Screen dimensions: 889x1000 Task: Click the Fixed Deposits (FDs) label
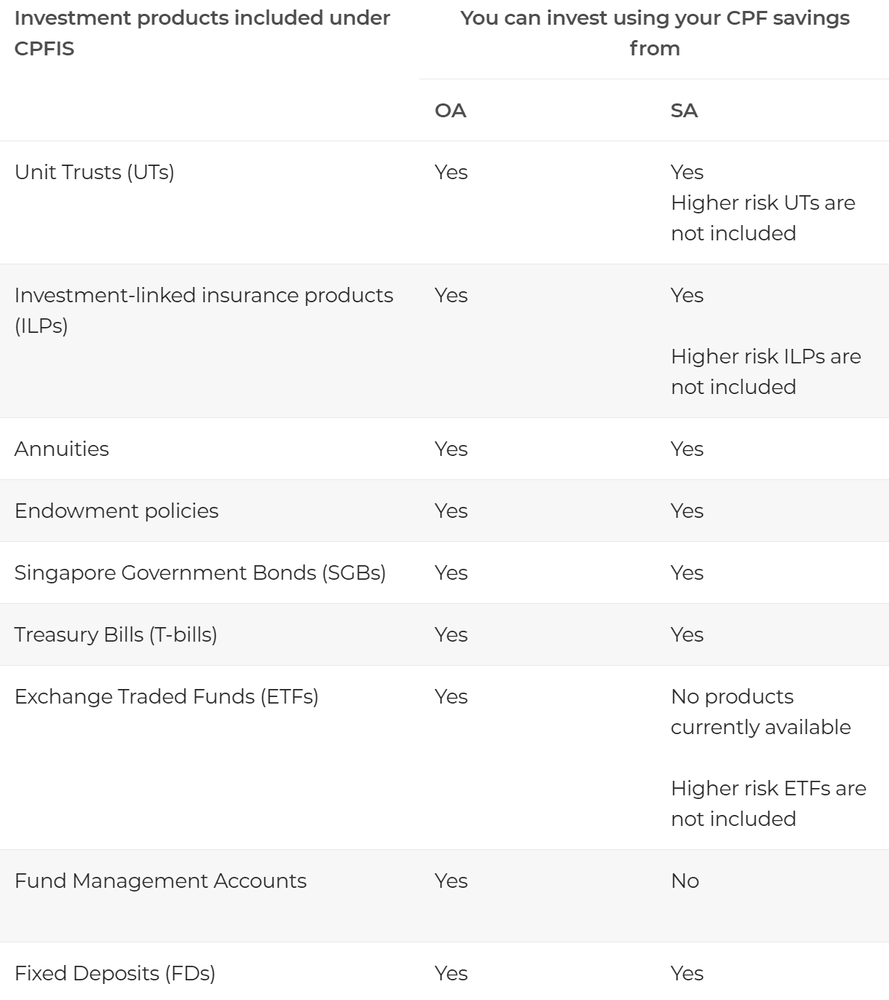(x=115, y=973)
